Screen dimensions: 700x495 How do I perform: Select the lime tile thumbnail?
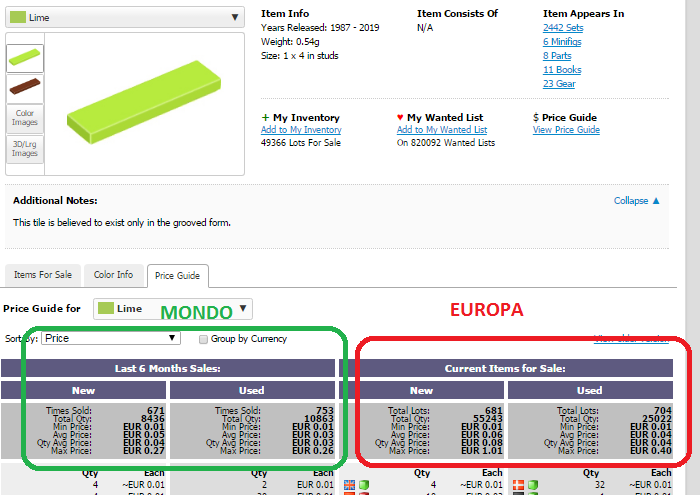coord(25,58)
